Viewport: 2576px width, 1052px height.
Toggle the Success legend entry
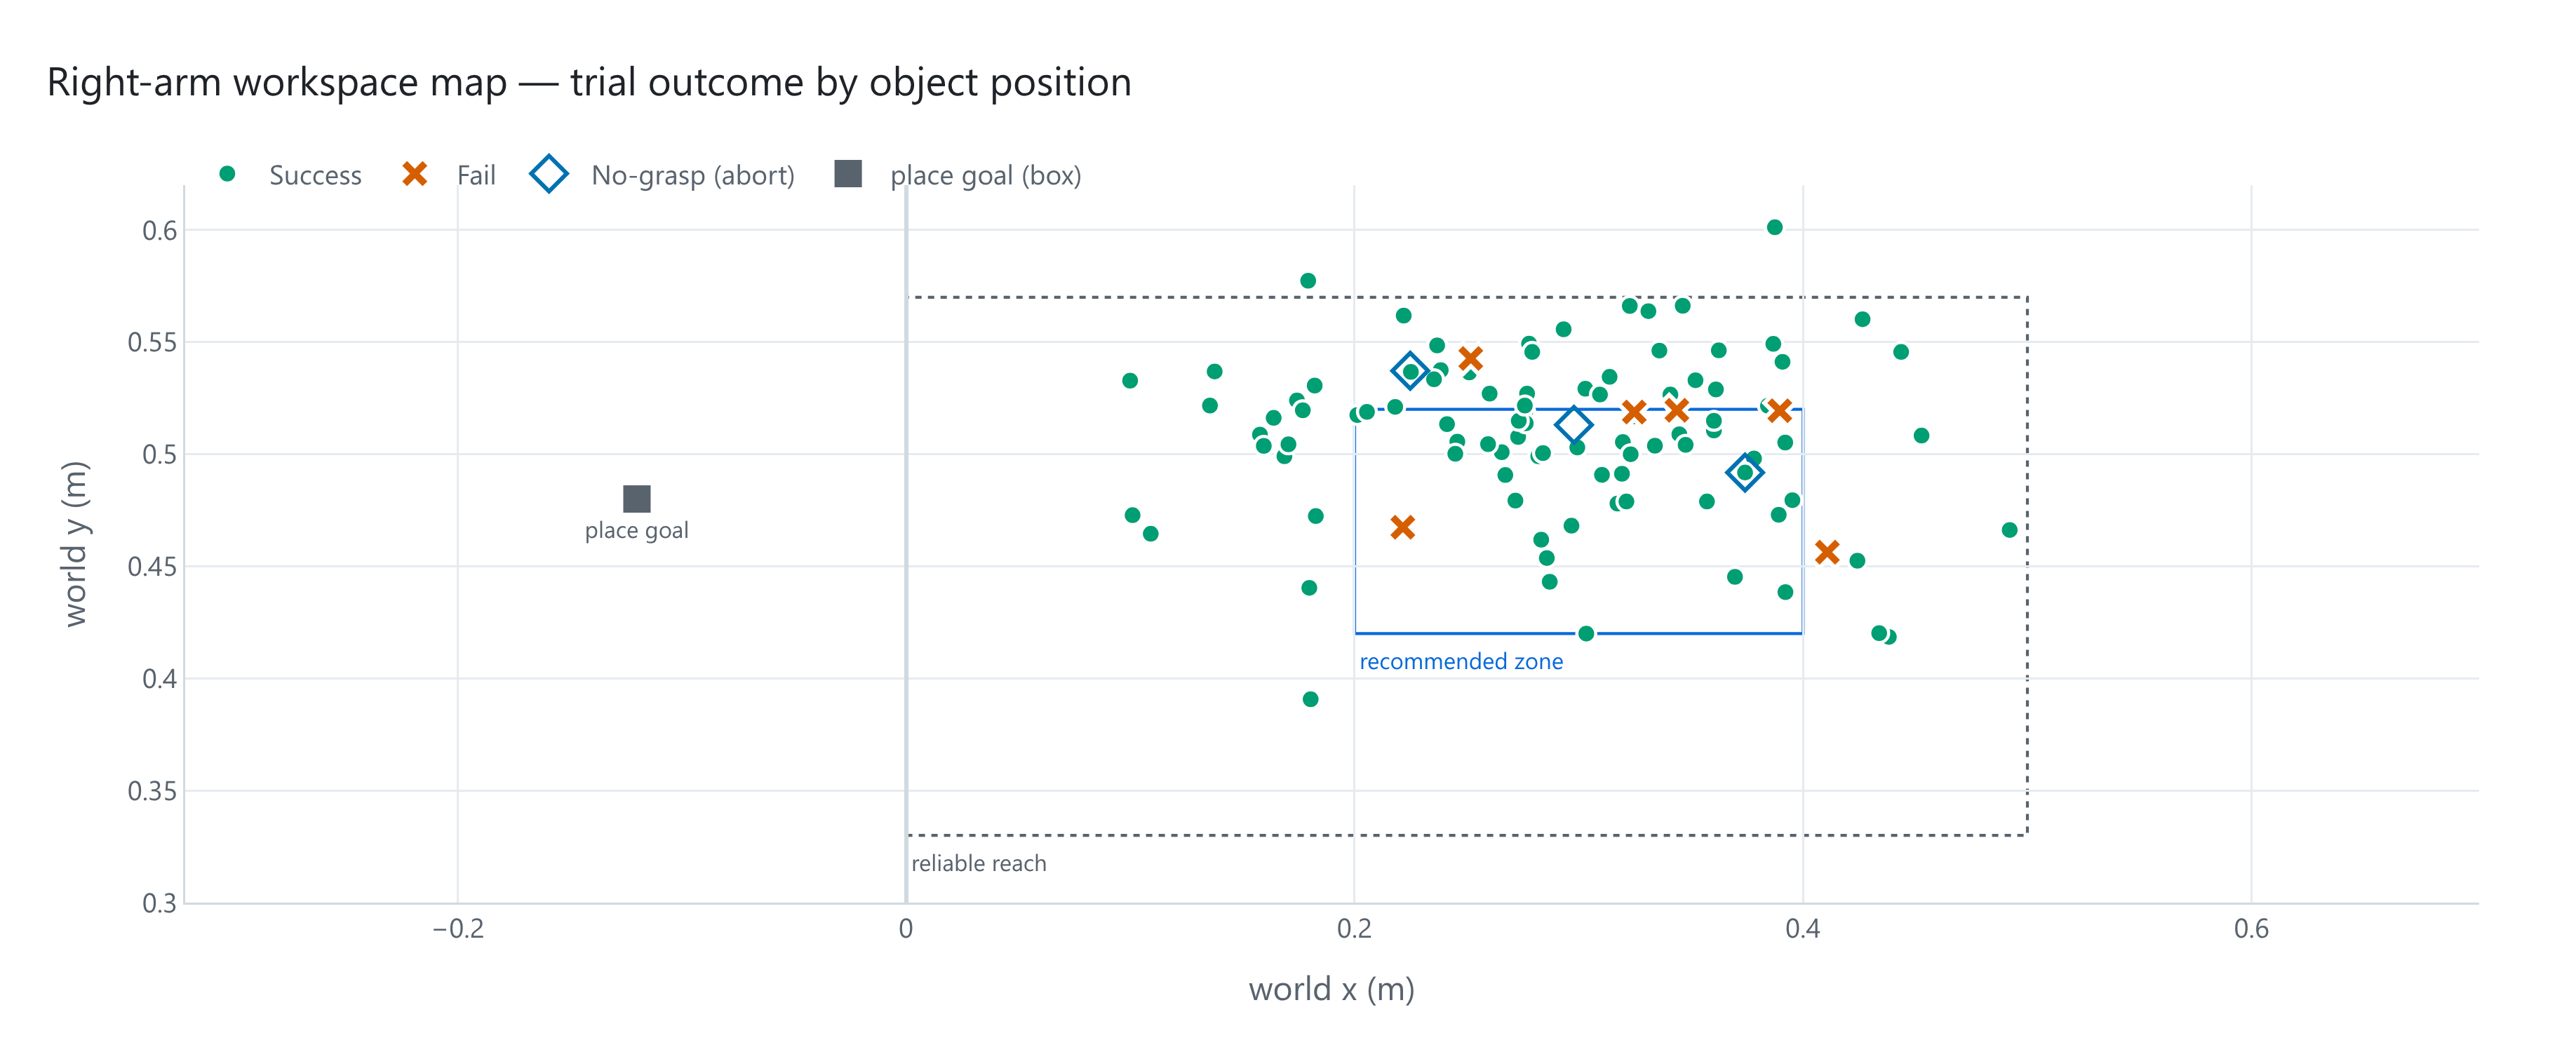[x=290, y=175]
